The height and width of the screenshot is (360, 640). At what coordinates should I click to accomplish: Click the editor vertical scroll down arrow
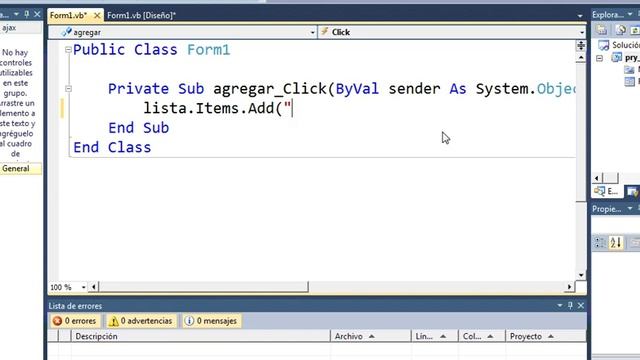tap(581, 275)
